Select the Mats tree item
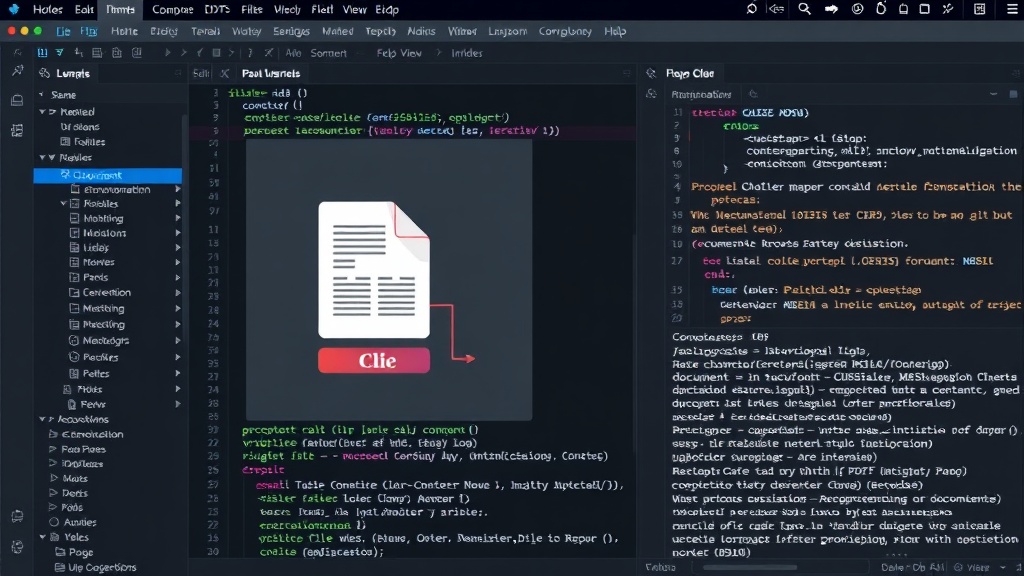The height and width of the screenshot is (576, 1024). 75,478
